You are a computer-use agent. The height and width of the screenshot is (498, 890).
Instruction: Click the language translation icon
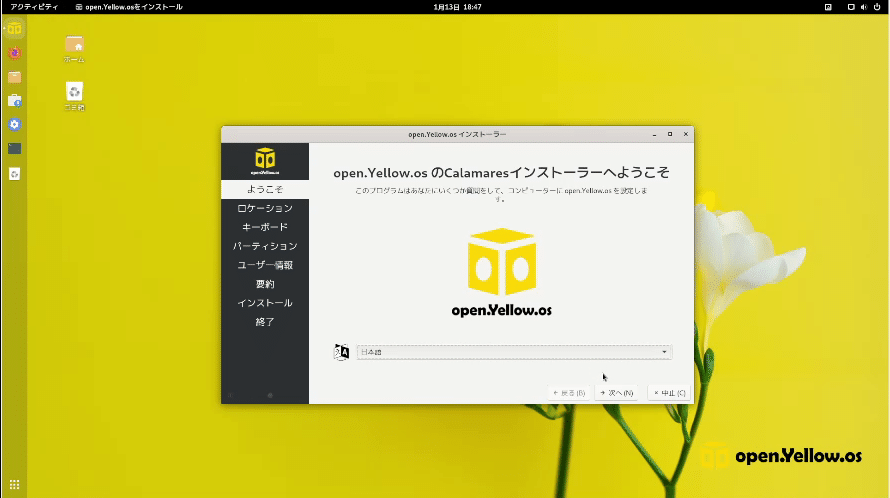[341, 352]
